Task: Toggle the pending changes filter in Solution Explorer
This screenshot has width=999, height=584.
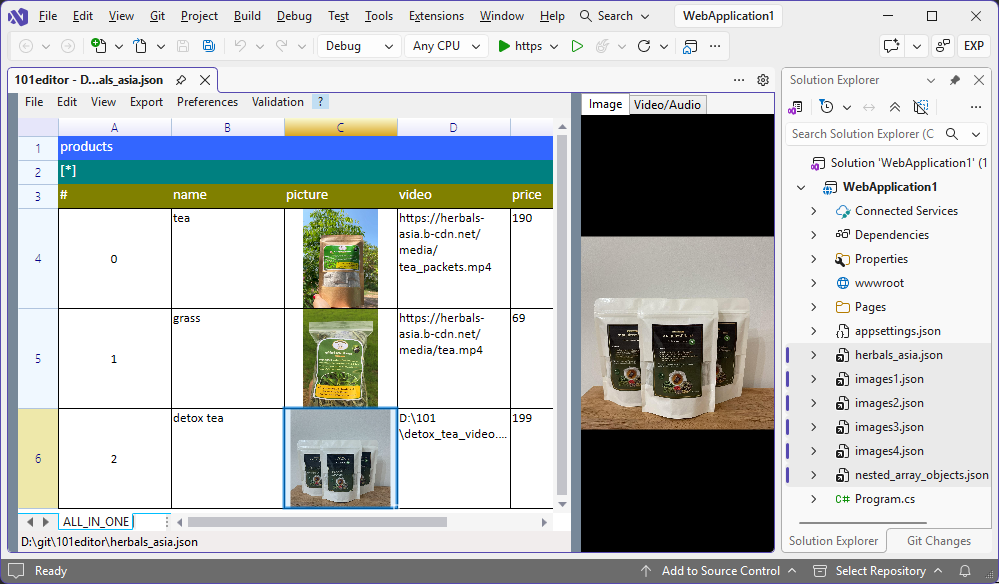Action: pos(826,107)
